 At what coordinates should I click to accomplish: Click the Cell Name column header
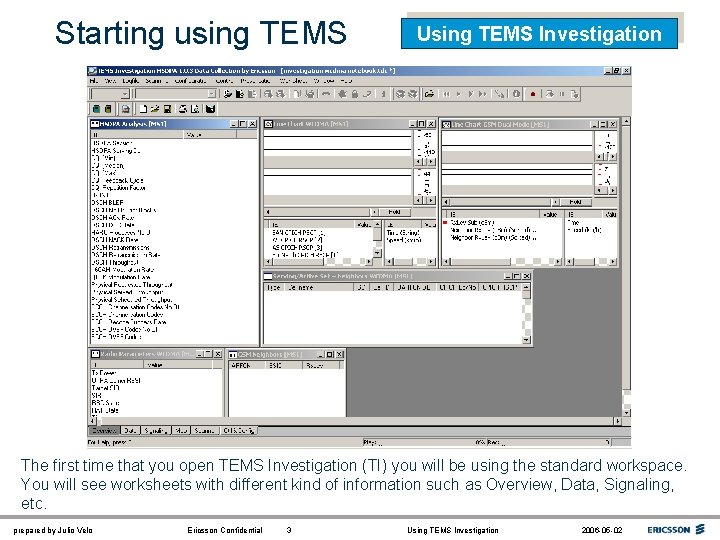(319, 287)
